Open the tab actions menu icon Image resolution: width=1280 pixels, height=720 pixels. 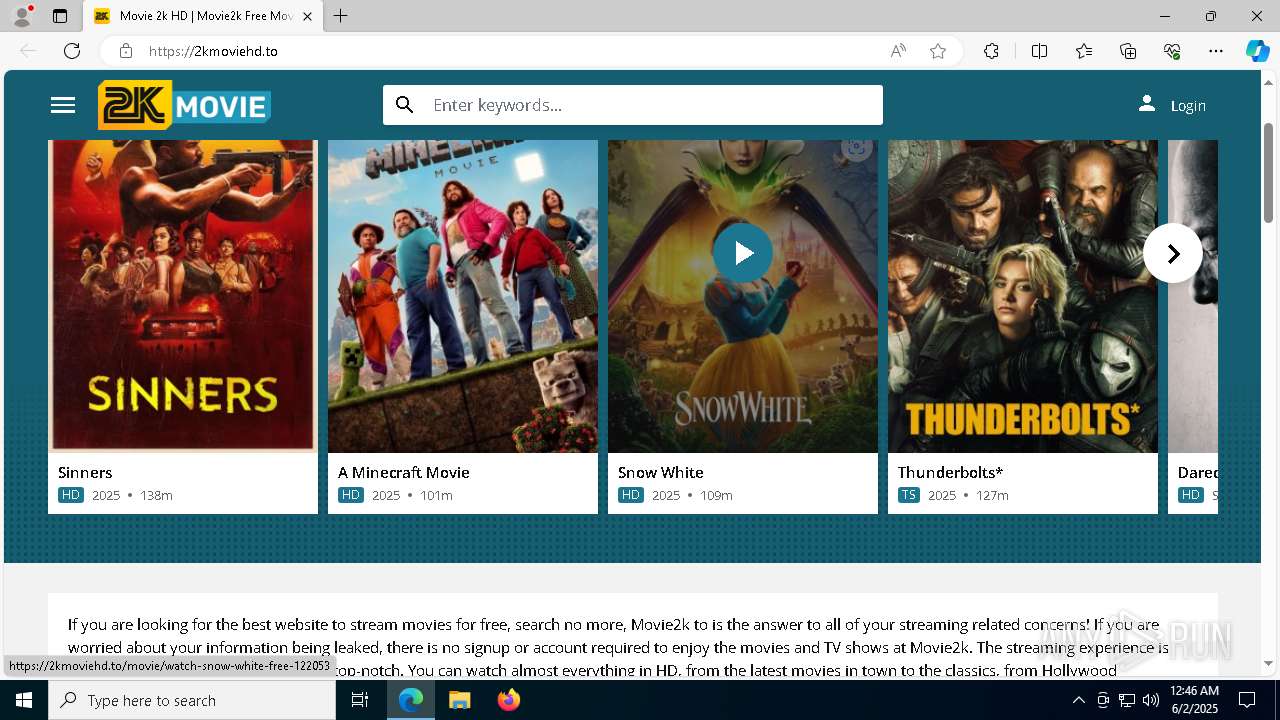[60, 16]
